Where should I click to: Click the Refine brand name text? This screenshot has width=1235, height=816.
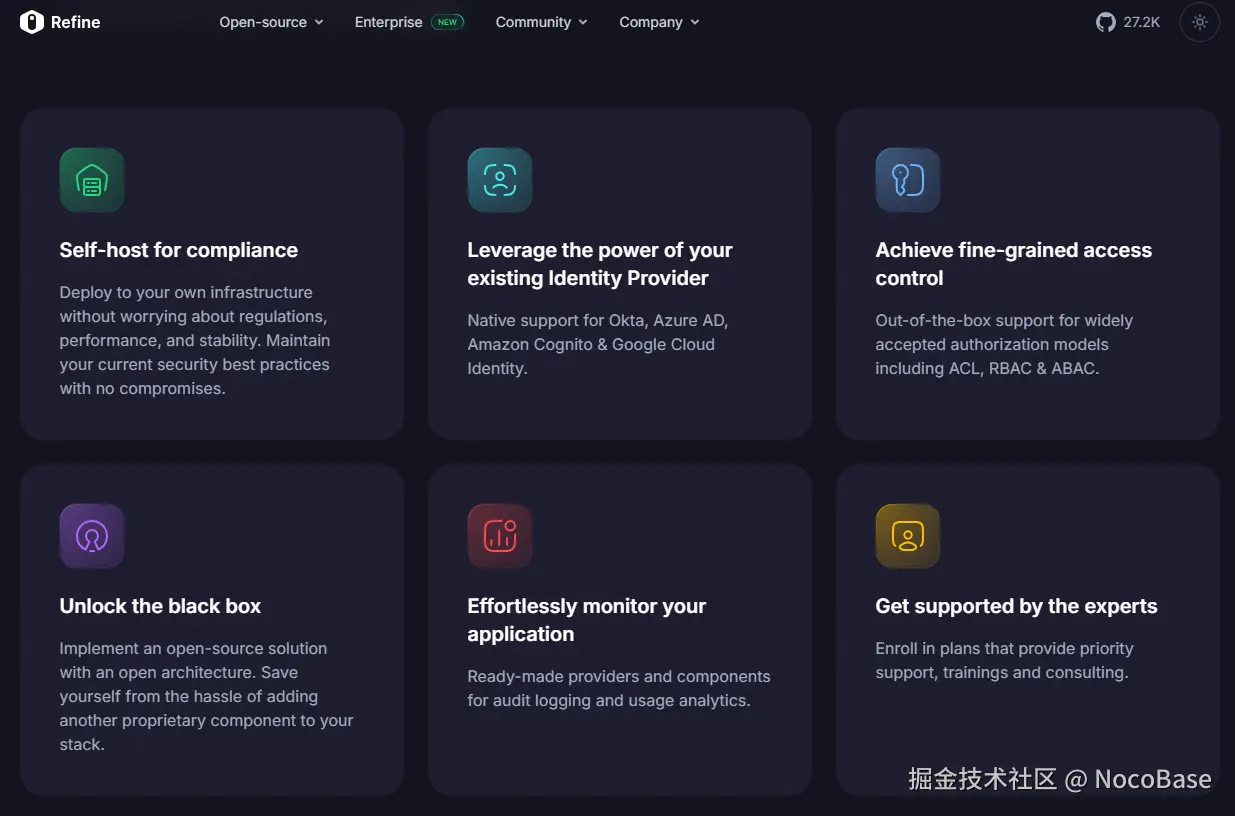point(76,22)
